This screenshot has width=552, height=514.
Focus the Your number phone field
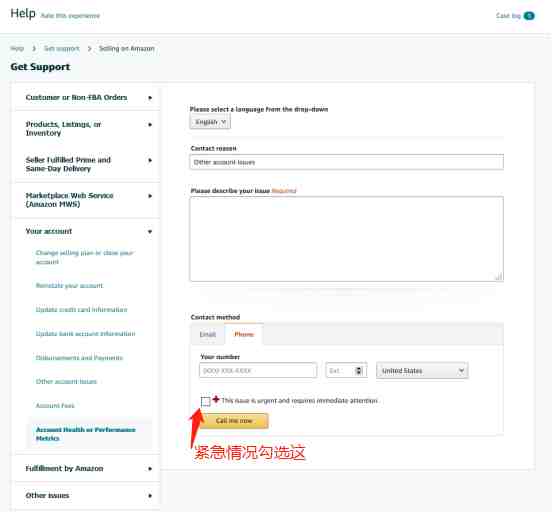pyautogui.click(x=258, y=371)
